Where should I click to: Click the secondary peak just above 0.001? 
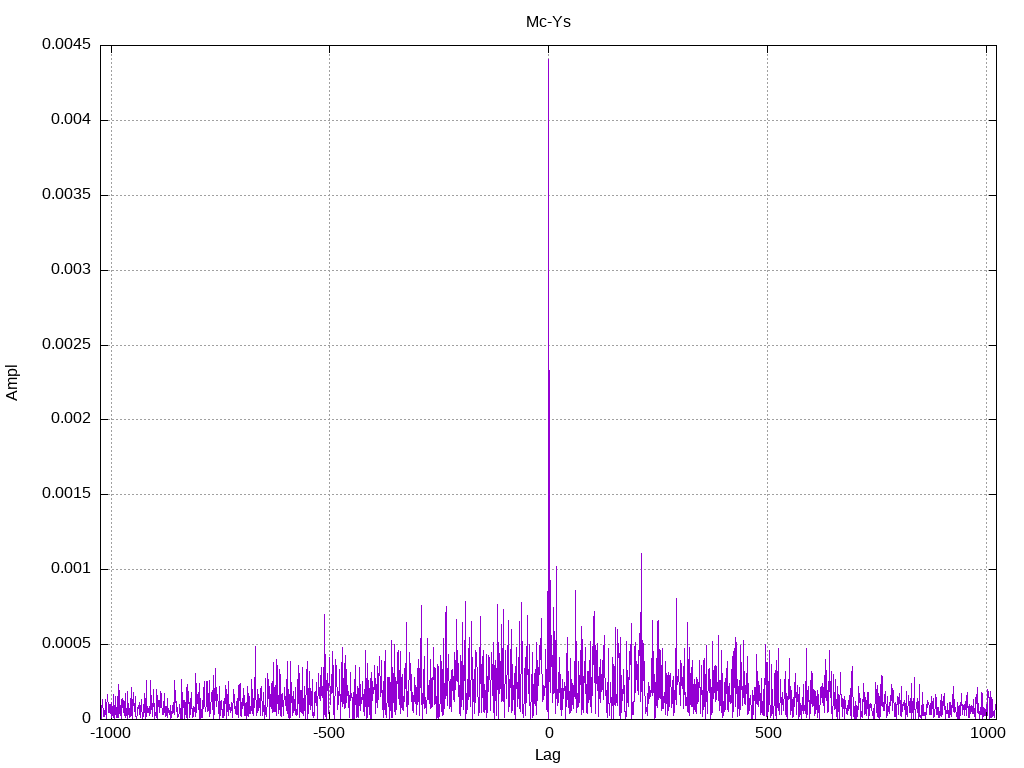point(641,554)
